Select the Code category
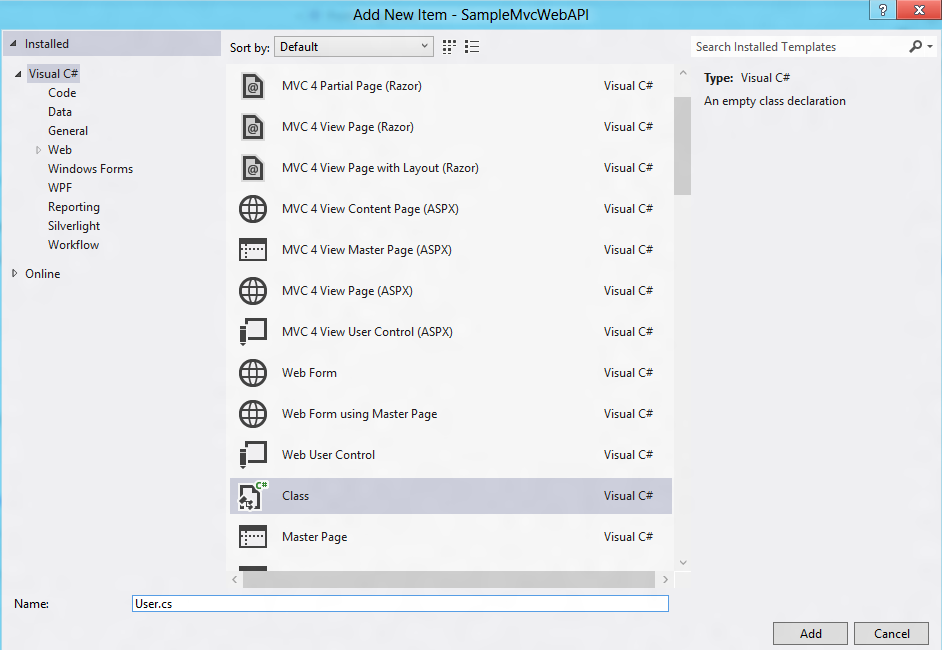The height and width of the screenshot is (650, 942). click(x=62, y=93)
